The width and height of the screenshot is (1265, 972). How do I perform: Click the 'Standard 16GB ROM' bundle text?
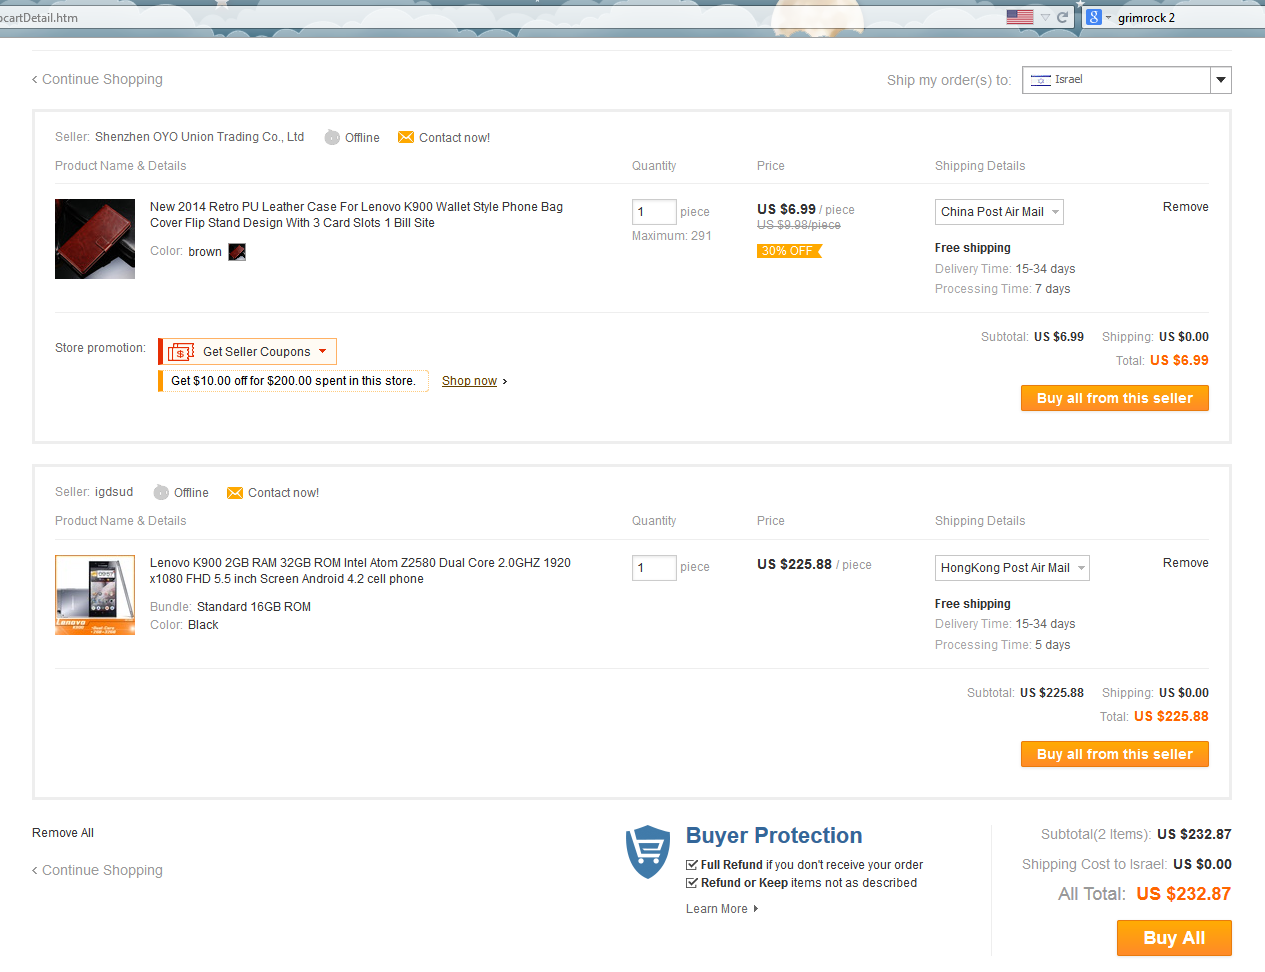(254, 607)
